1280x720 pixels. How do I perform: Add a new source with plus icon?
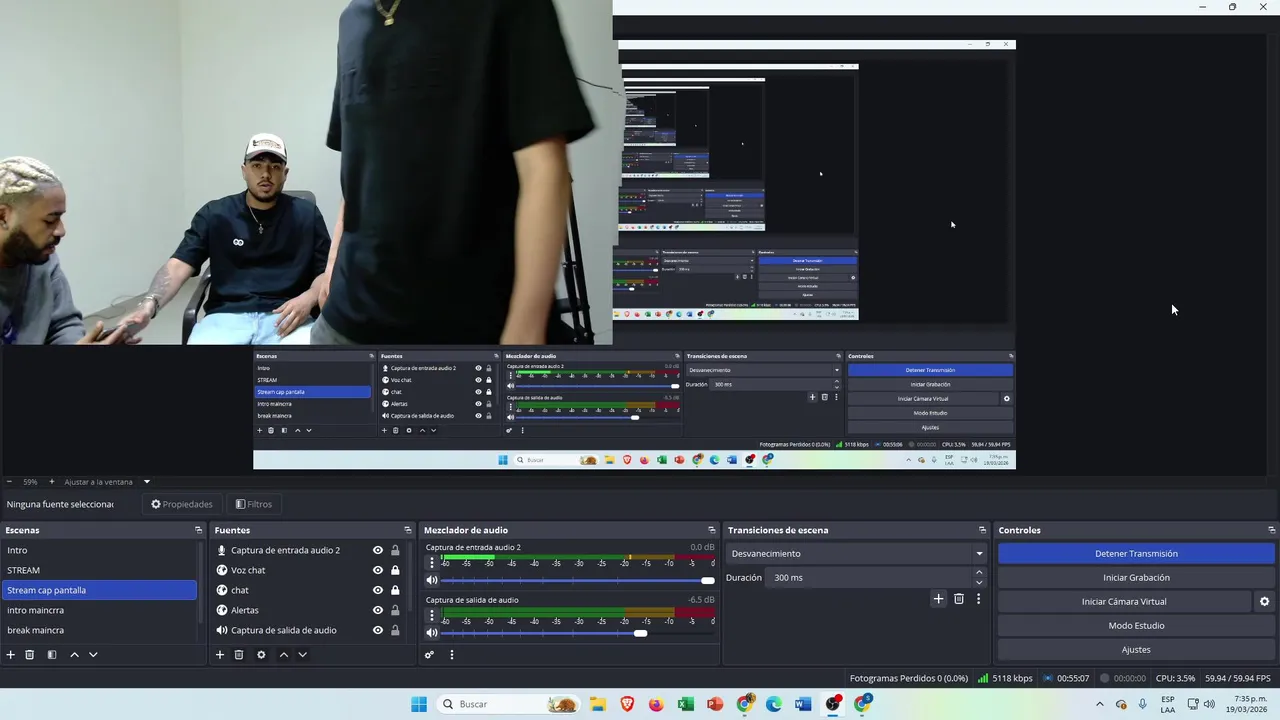click(220, 655)
